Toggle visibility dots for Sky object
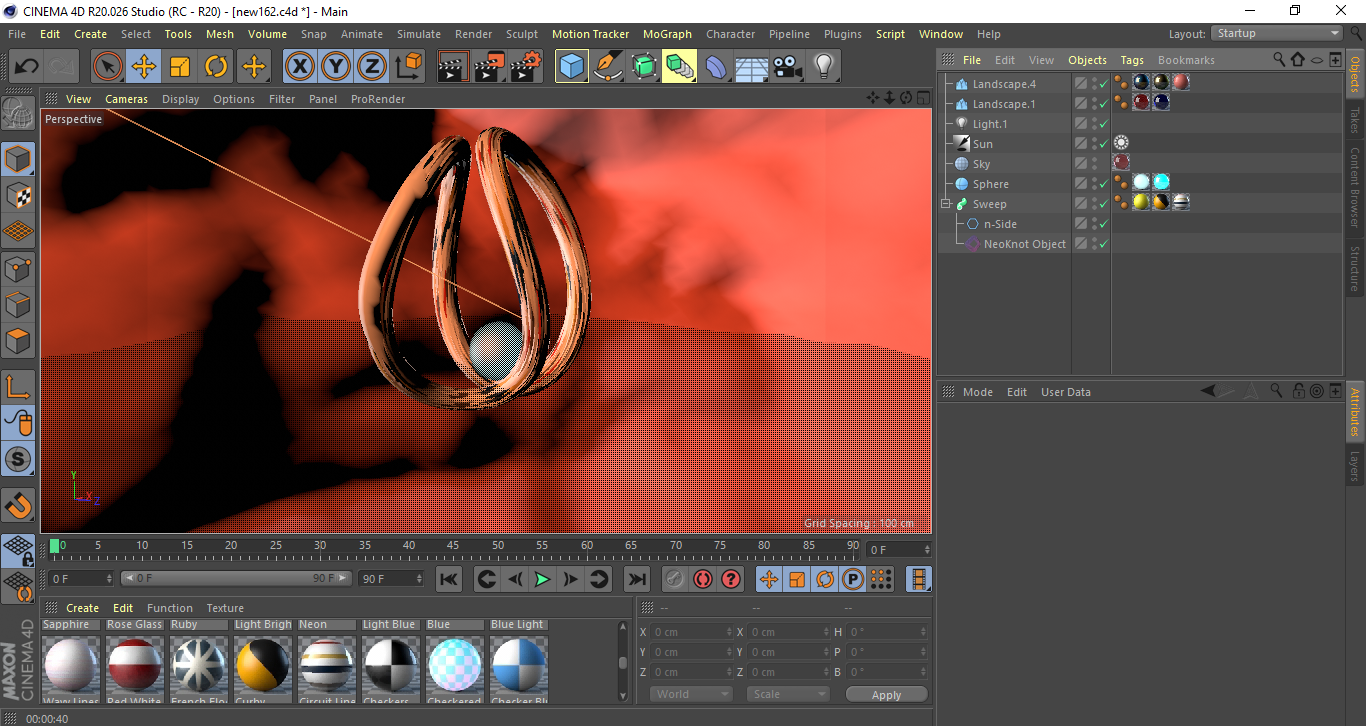 1094,164
